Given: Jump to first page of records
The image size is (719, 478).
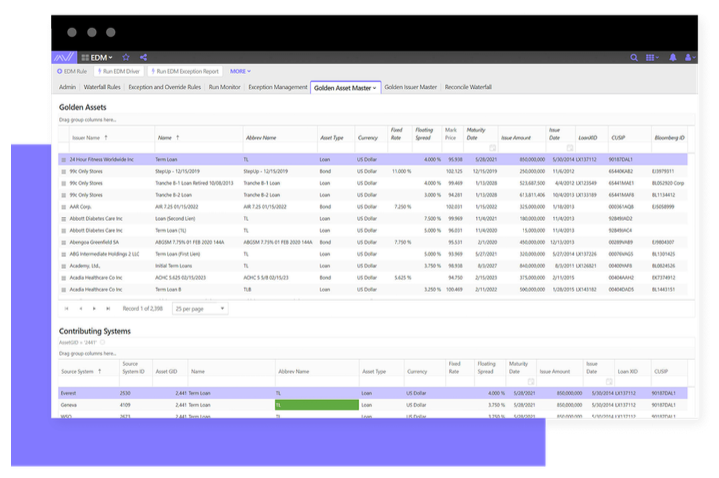Looking at the screenshot, I should pyautogui.click(x=66, y=309).
